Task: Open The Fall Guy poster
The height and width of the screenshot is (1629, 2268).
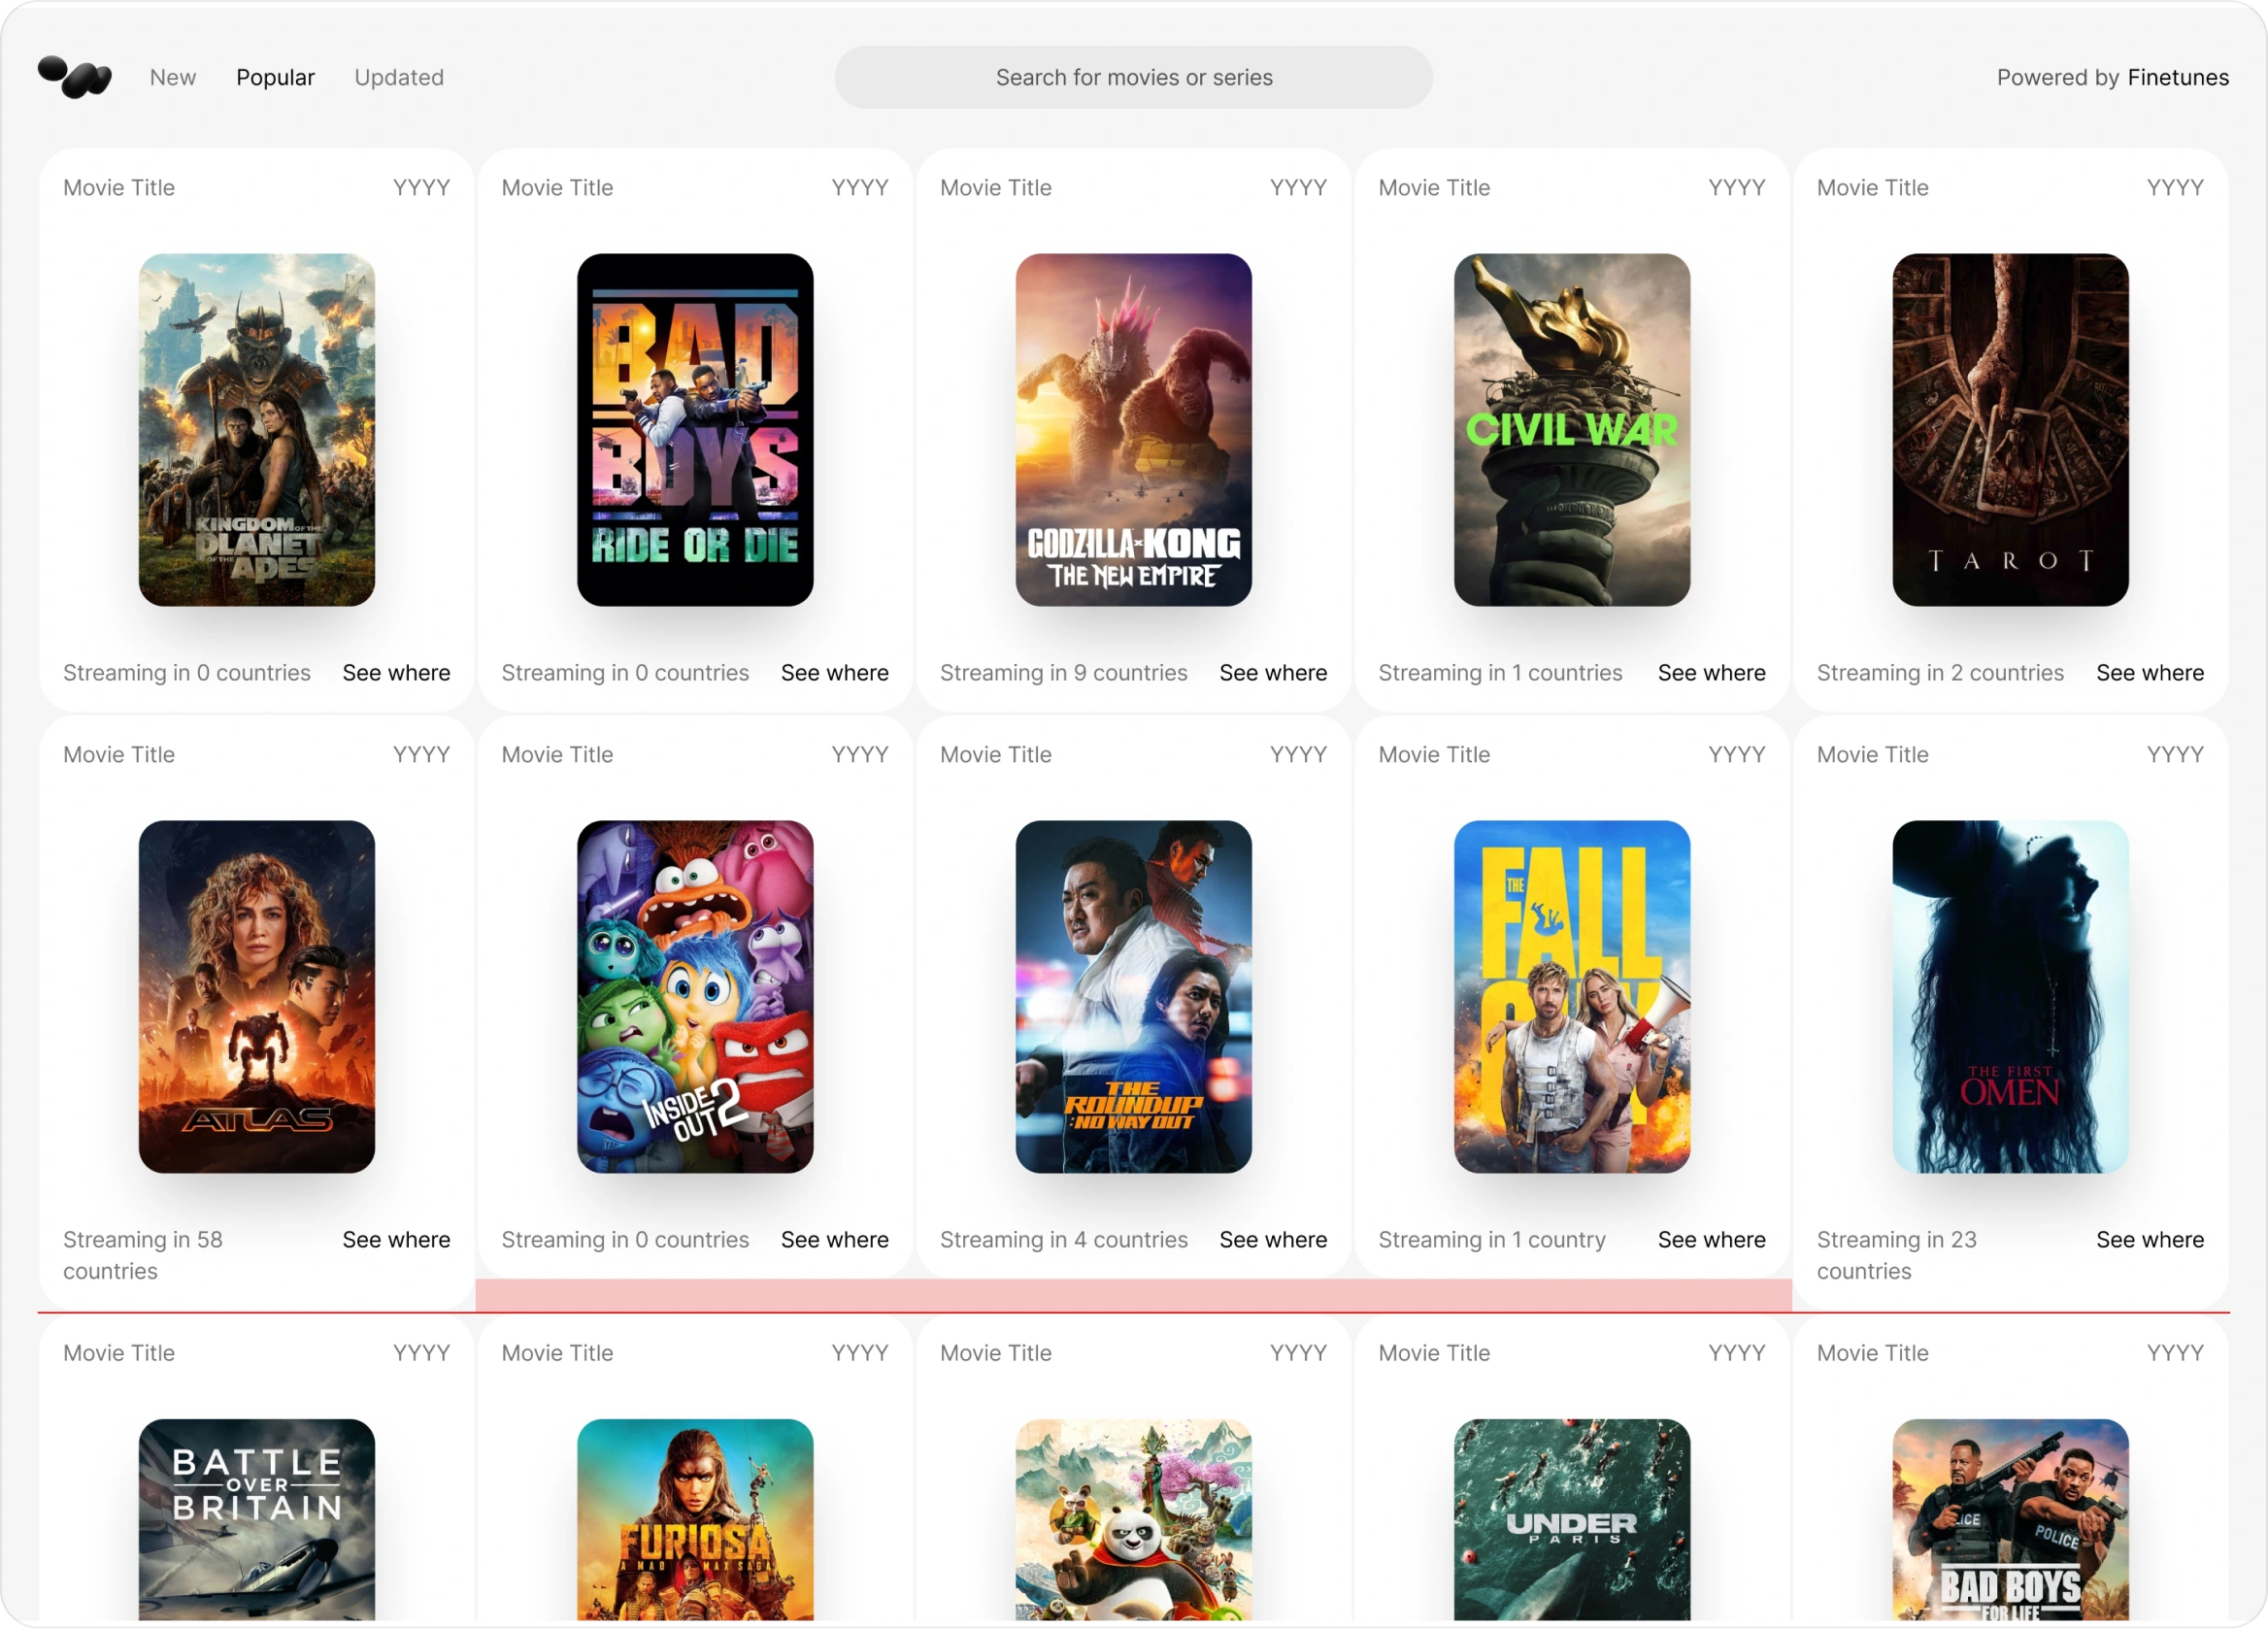Action: pyautogui.click(x=1571, y=996)
